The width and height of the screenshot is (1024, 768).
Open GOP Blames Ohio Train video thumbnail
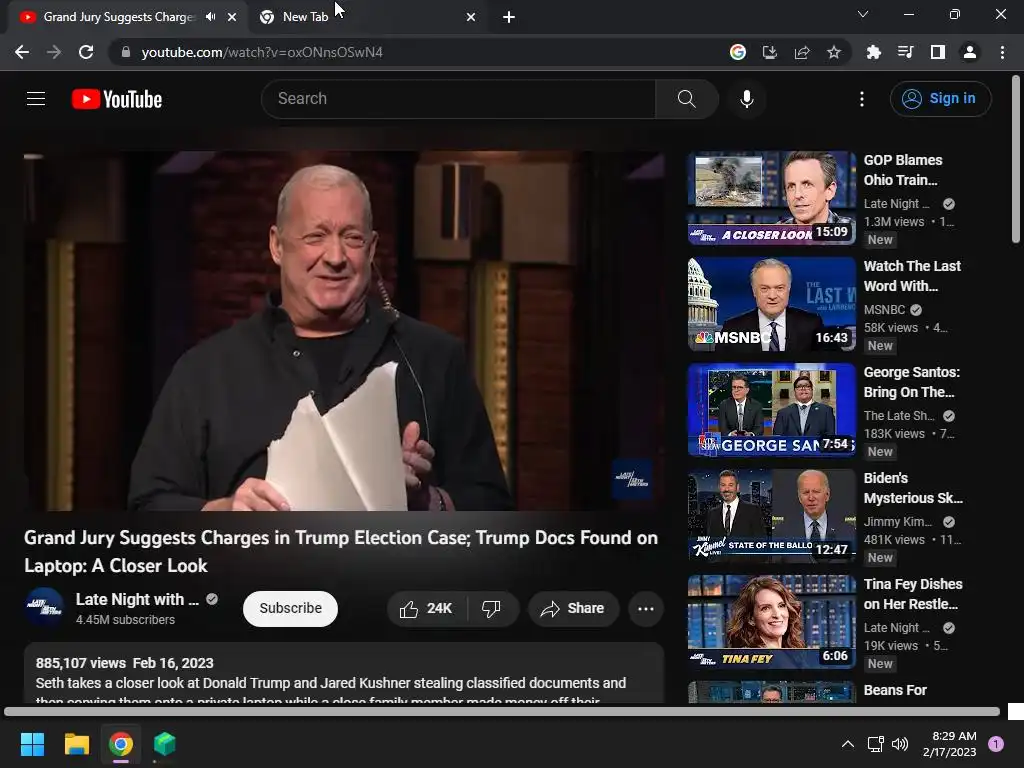(x=771, y=198)
